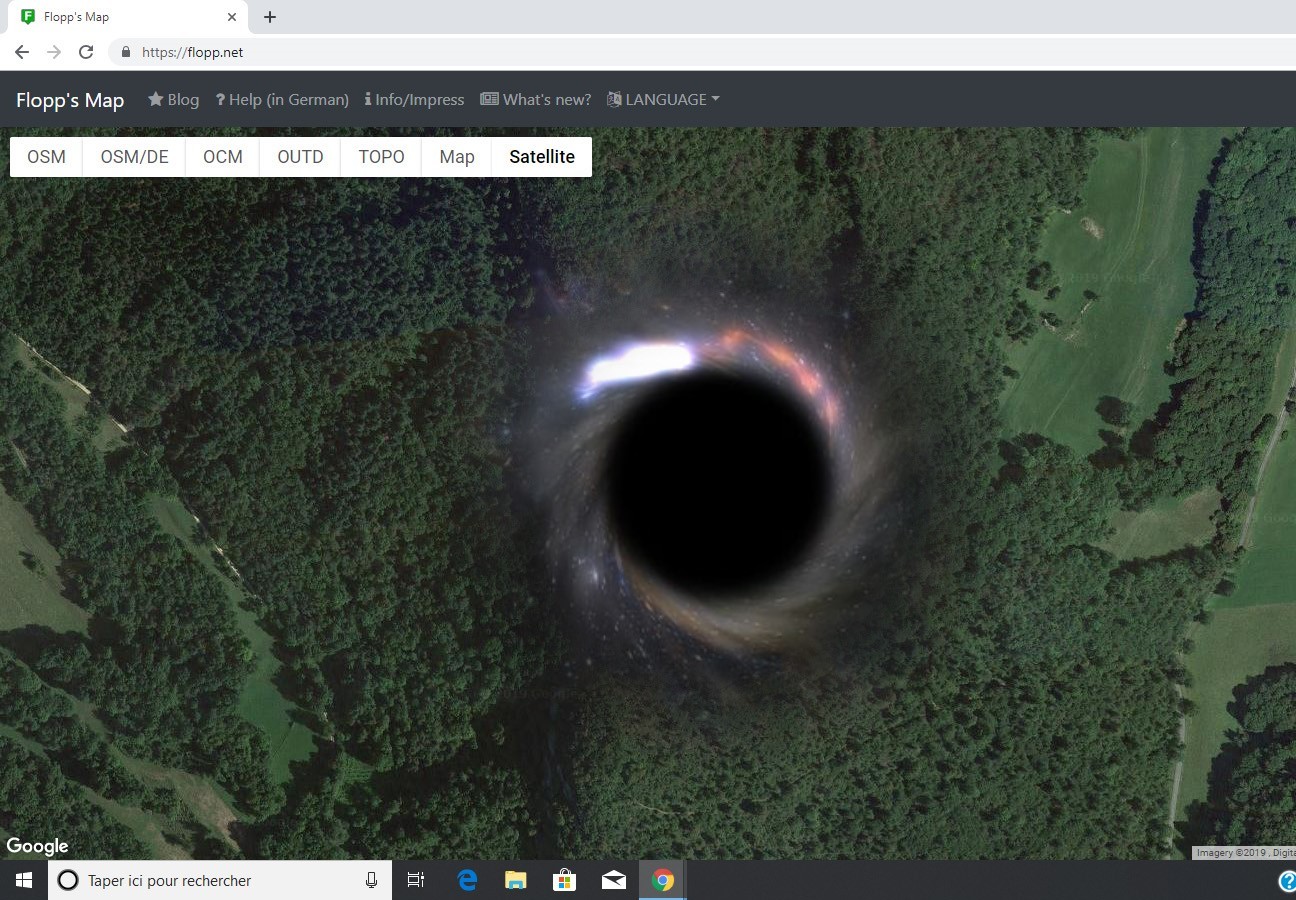The height and width of the screenshot is (900, 1296).
Task: Open the LANGUAGE dropdown menu
Action: (663, 100)
